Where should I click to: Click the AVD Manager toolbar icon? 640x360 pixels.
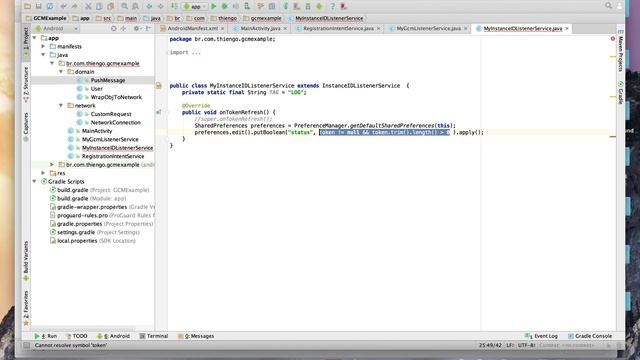click(x=297, y=6)
